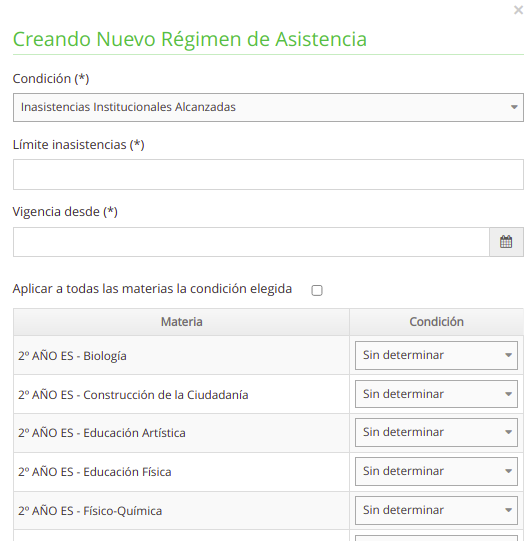Click the Límite inasistencias input field

(x=268, y=175)
